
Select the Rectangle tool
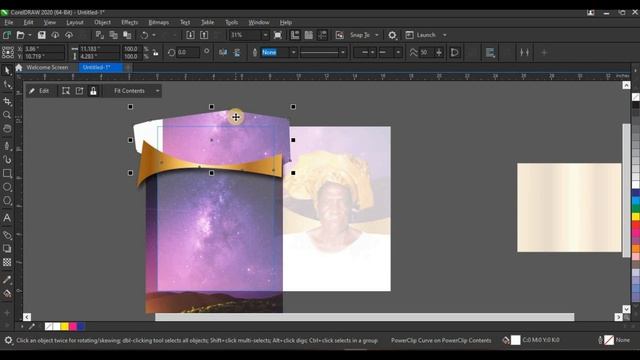tap(7, 173)
